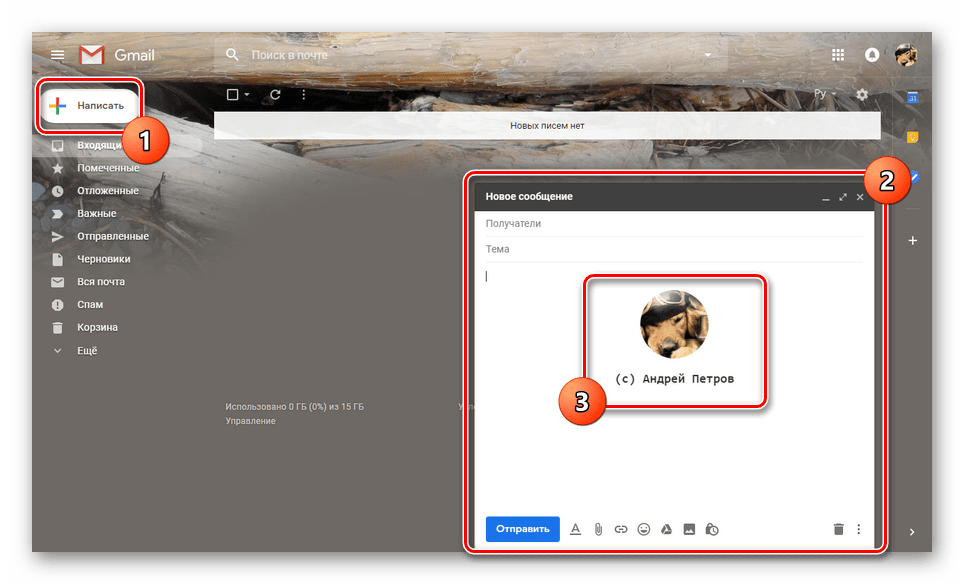Open the settings gear menu
Viewport: 964px width, 584px height.
862,95
